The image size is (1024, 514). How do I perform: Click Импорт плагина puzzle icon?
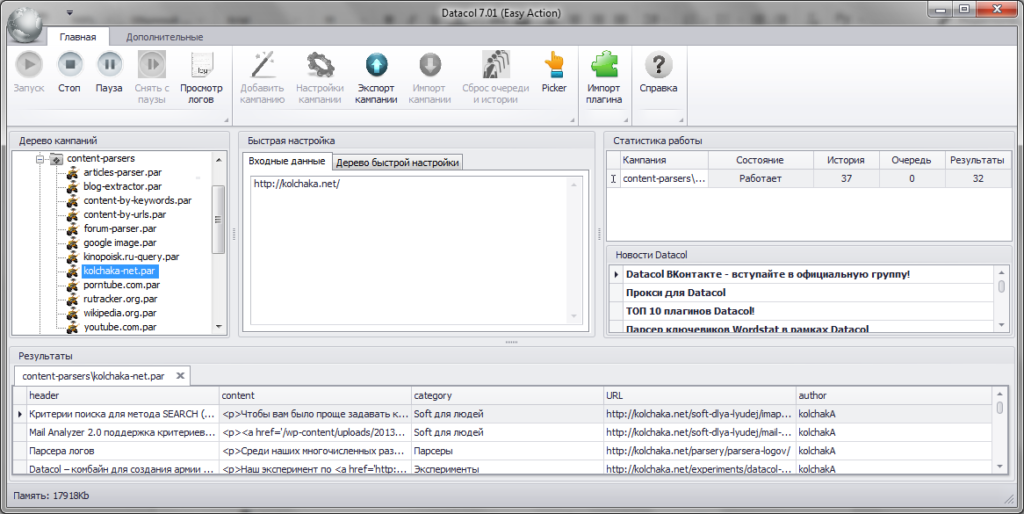(x=603, y=77)
